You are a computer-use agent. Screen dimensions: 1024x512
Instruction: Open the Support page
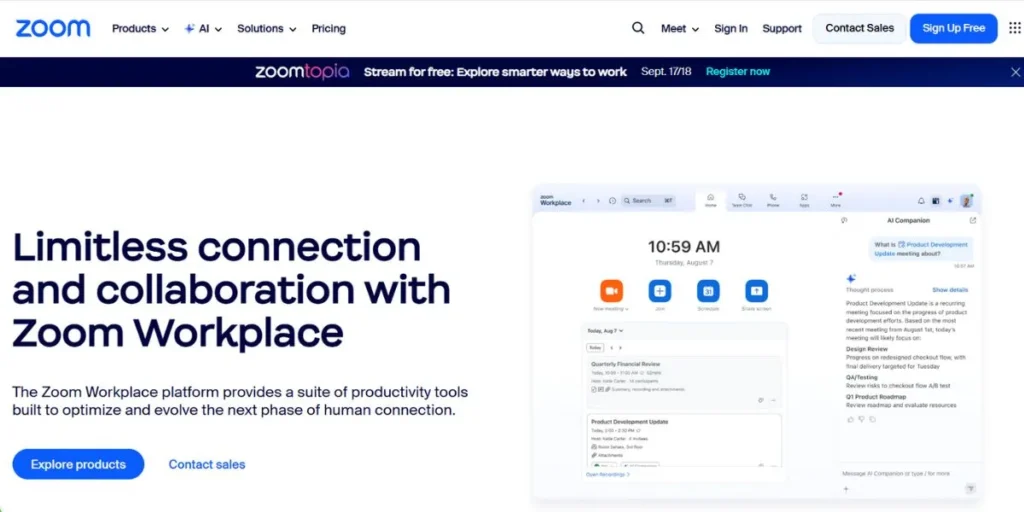click(x=782, y=29)
